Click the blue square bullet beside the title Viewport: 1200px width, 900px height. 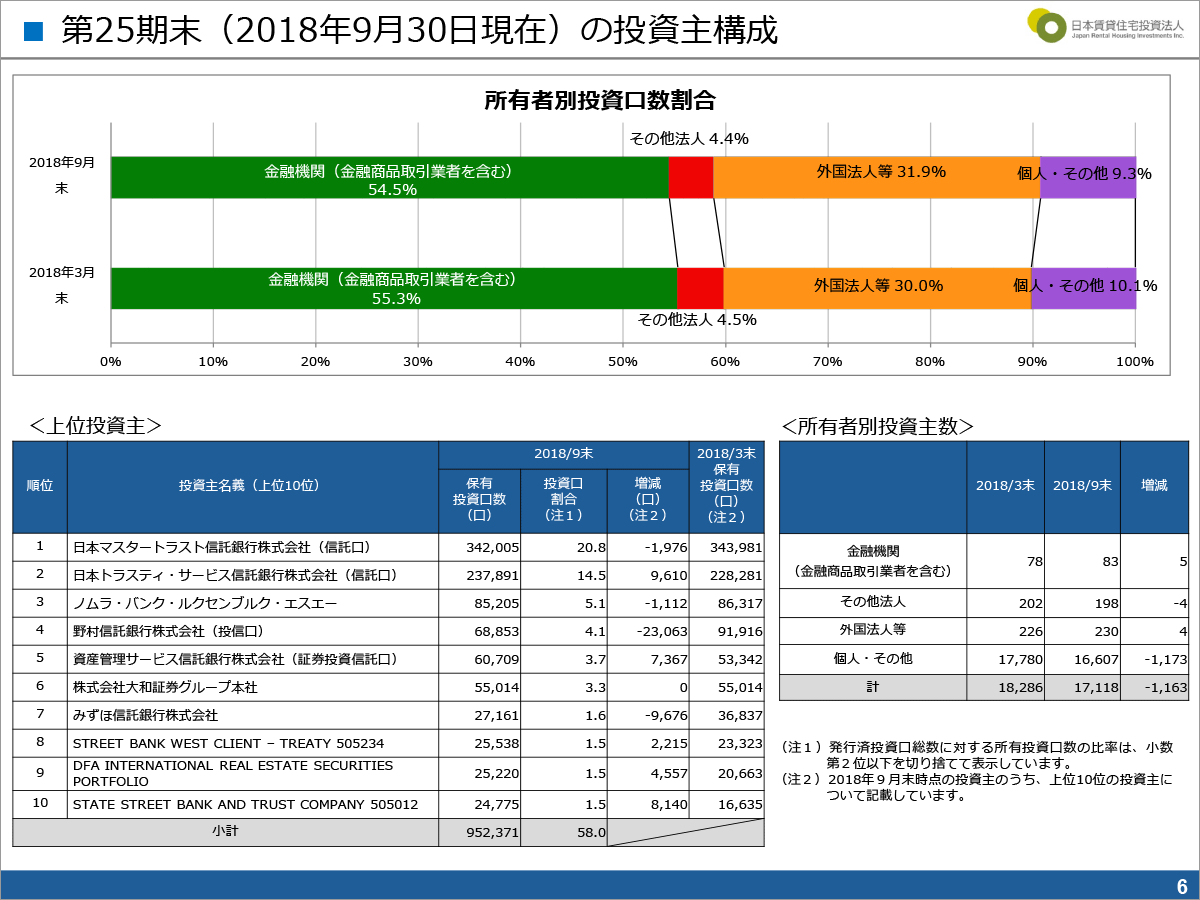click(34, 31)
